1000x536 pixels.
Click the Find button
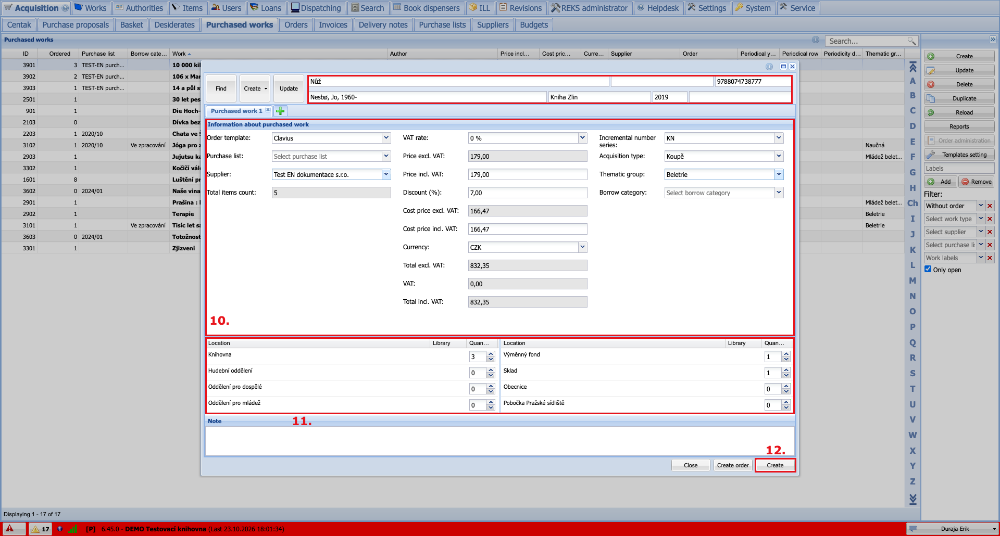coord(221,89)
